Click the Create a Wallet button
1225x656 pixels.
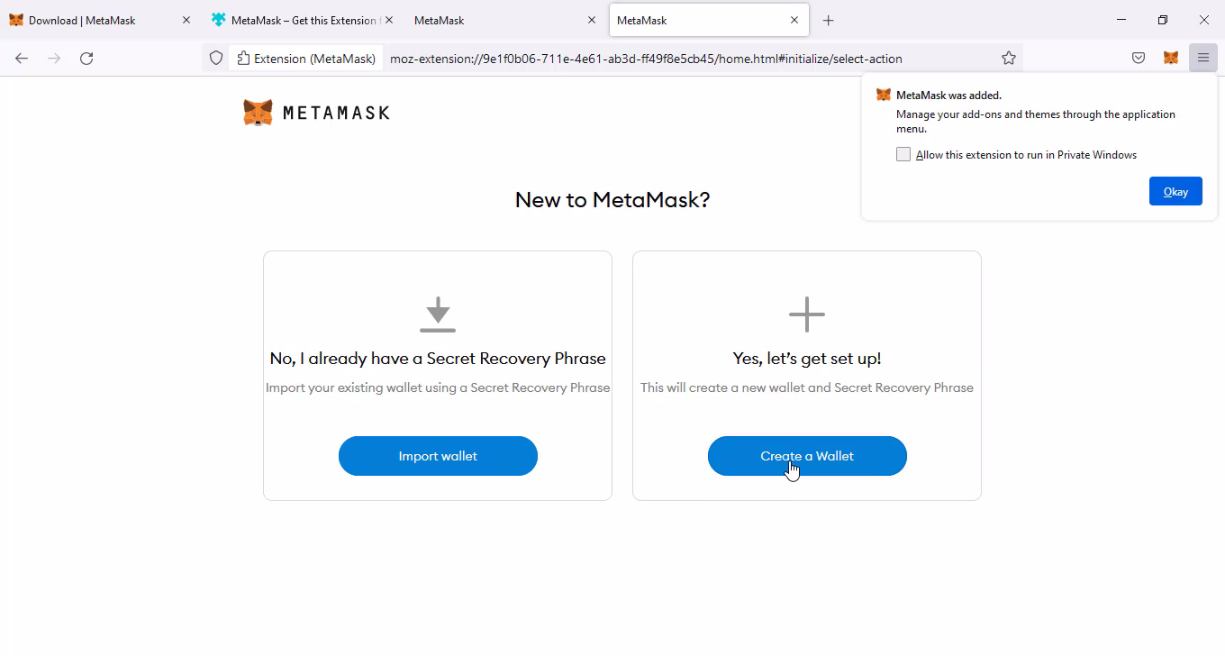tap(807, 456)
